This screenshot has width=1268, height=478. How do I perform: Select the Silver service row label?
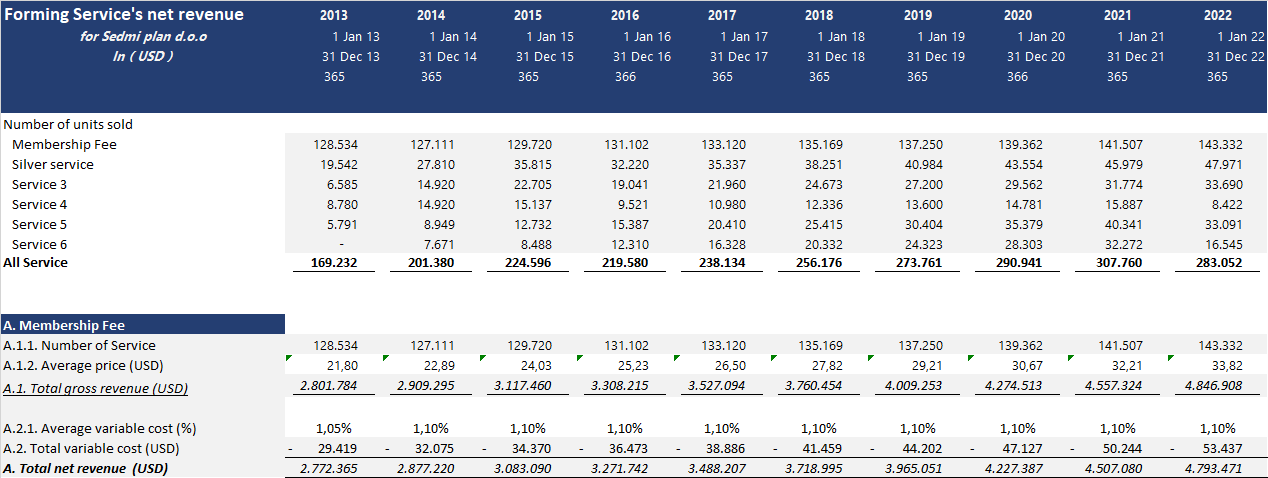(52, 165)
